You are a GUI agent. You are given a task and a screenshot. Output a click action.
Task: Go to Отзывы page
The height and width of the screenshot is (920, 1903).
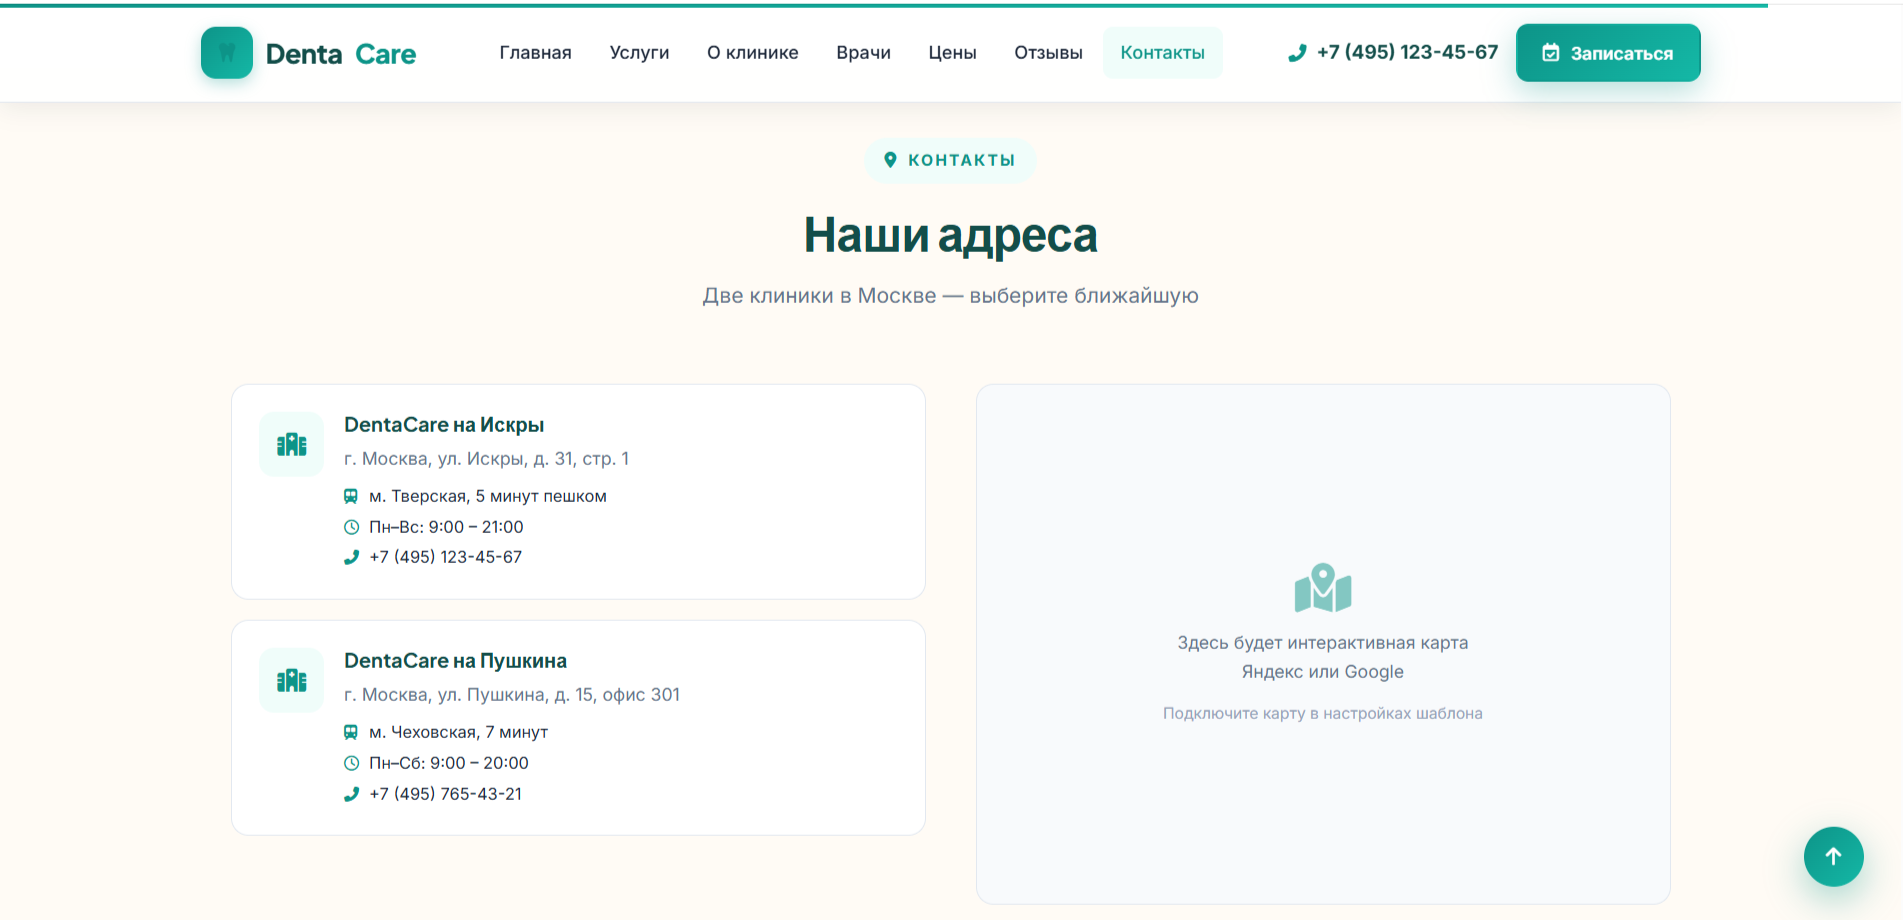pyautogui.click(x=1048, y=53)
